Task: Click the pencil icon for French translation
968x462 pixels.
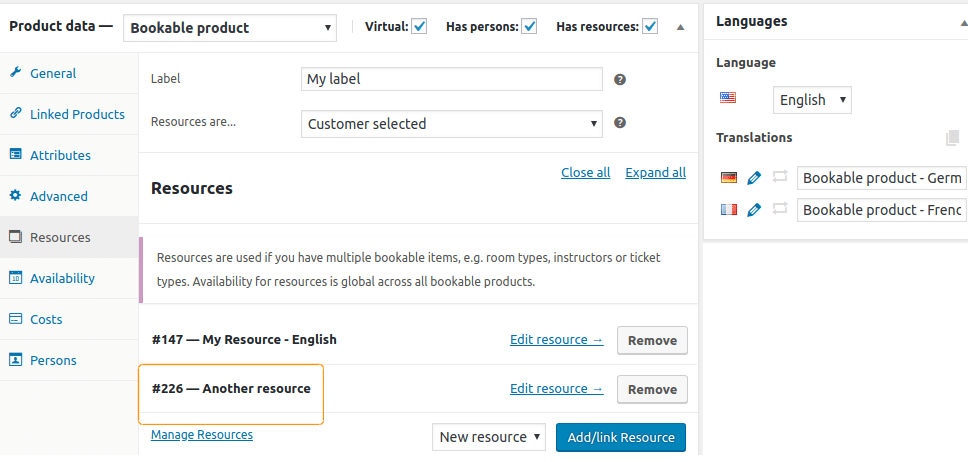Action: coord(754,210)
